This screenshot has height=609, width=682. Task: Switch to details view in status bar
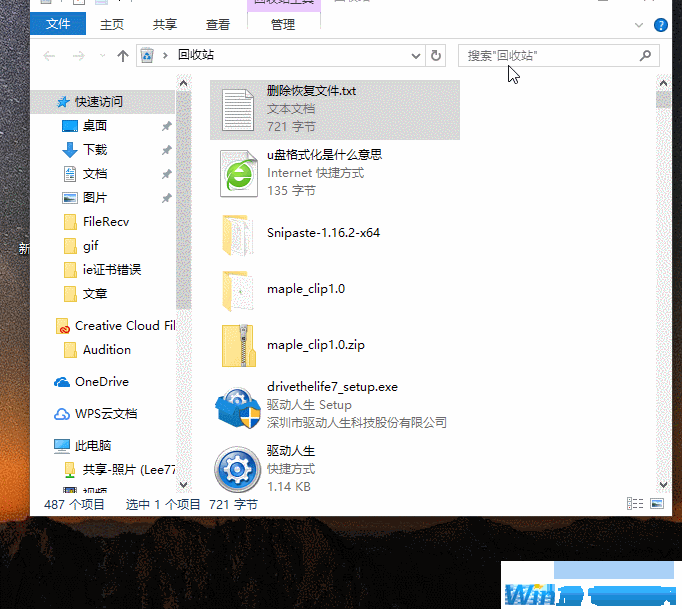point(634,504)
